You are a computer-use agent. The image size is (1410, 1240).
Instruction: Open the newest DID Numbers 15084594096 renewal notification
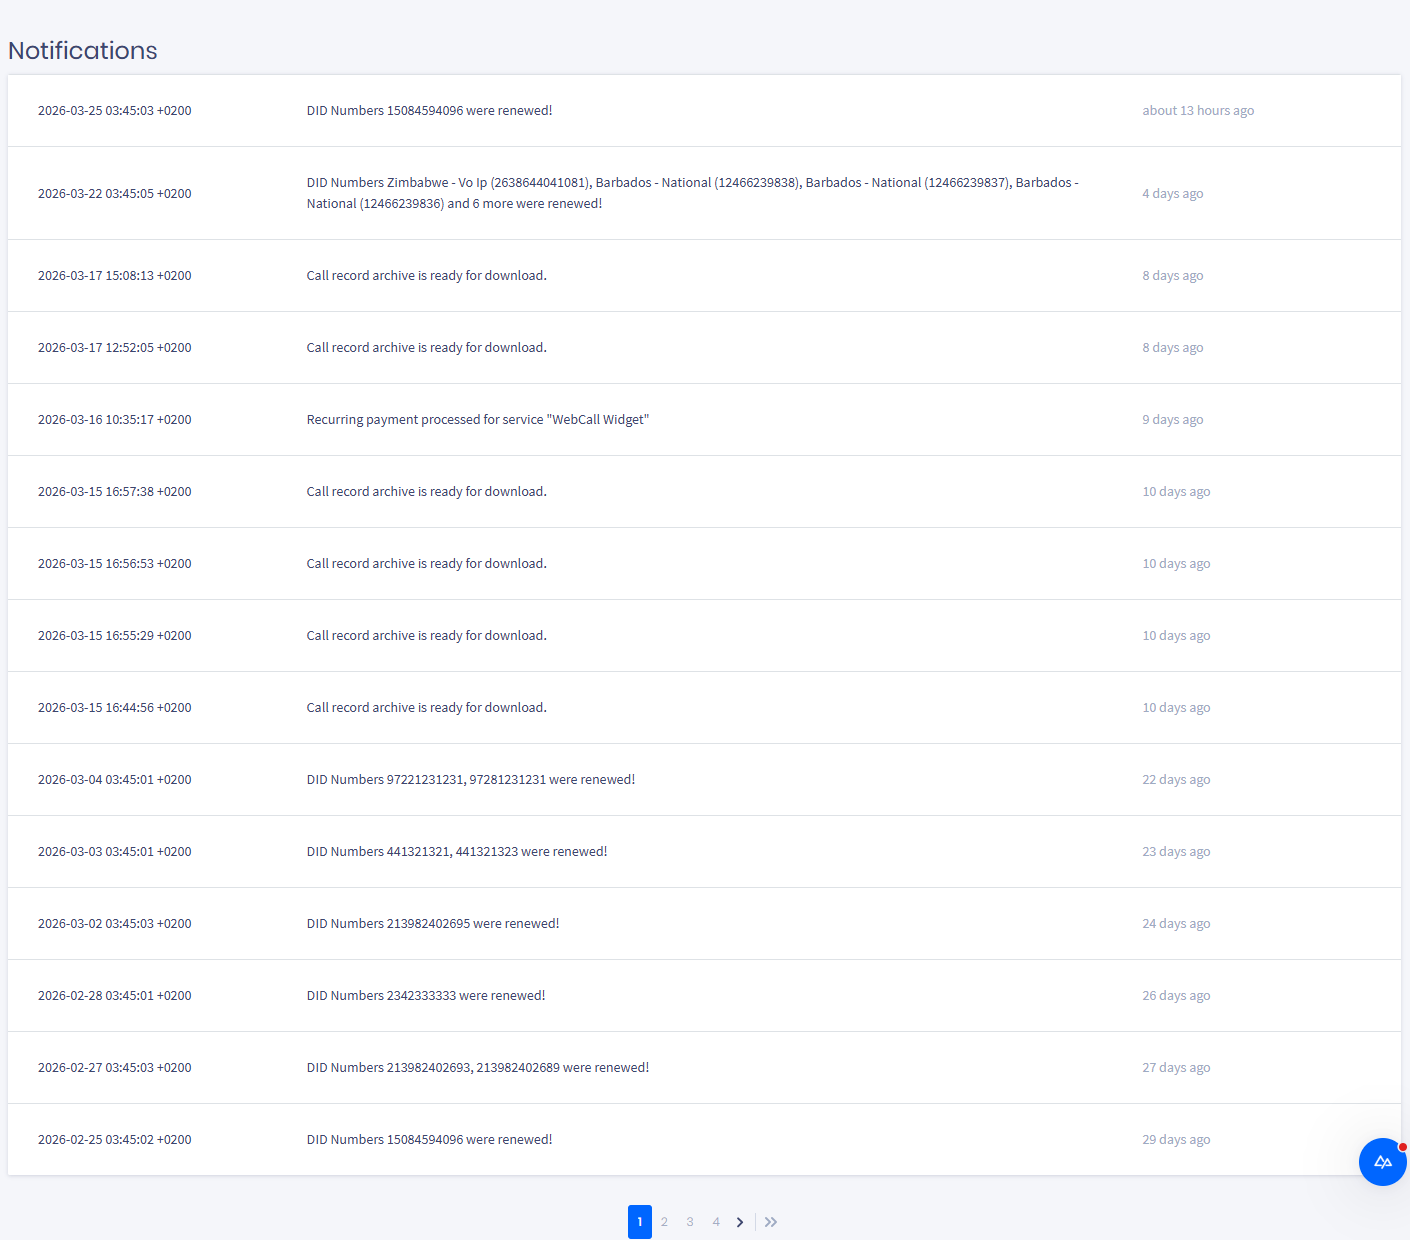[x=429, y=110]
